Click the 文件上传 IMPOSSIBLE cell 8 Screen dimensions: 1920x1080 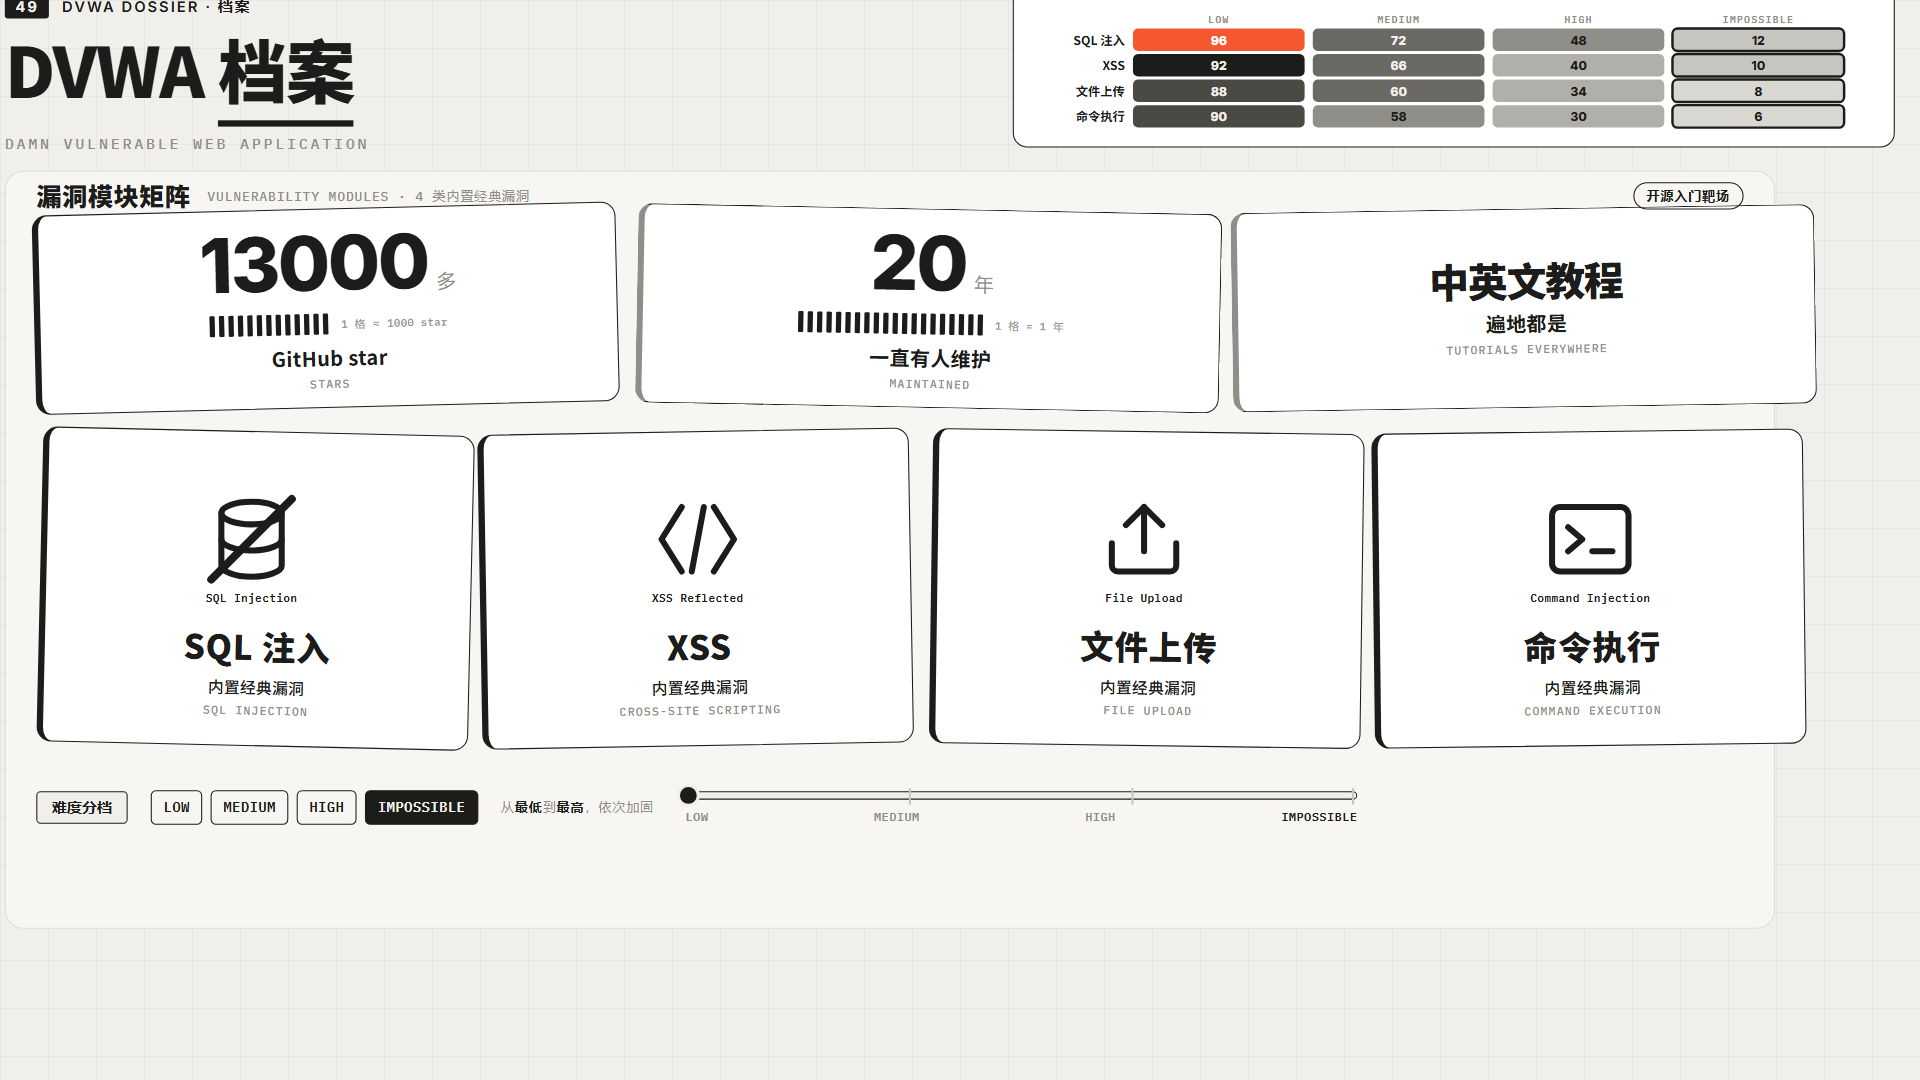click(1758, 91)
